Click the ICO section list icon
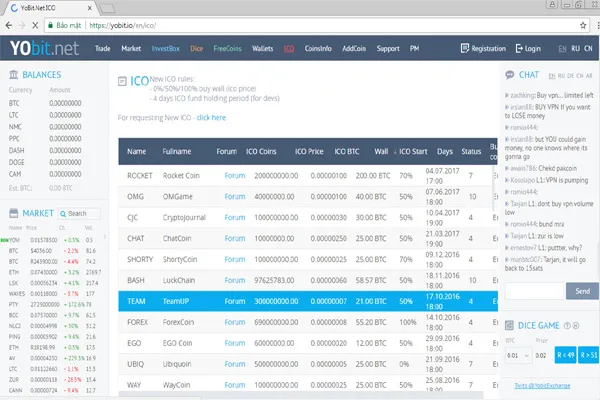 click(122, 81)
